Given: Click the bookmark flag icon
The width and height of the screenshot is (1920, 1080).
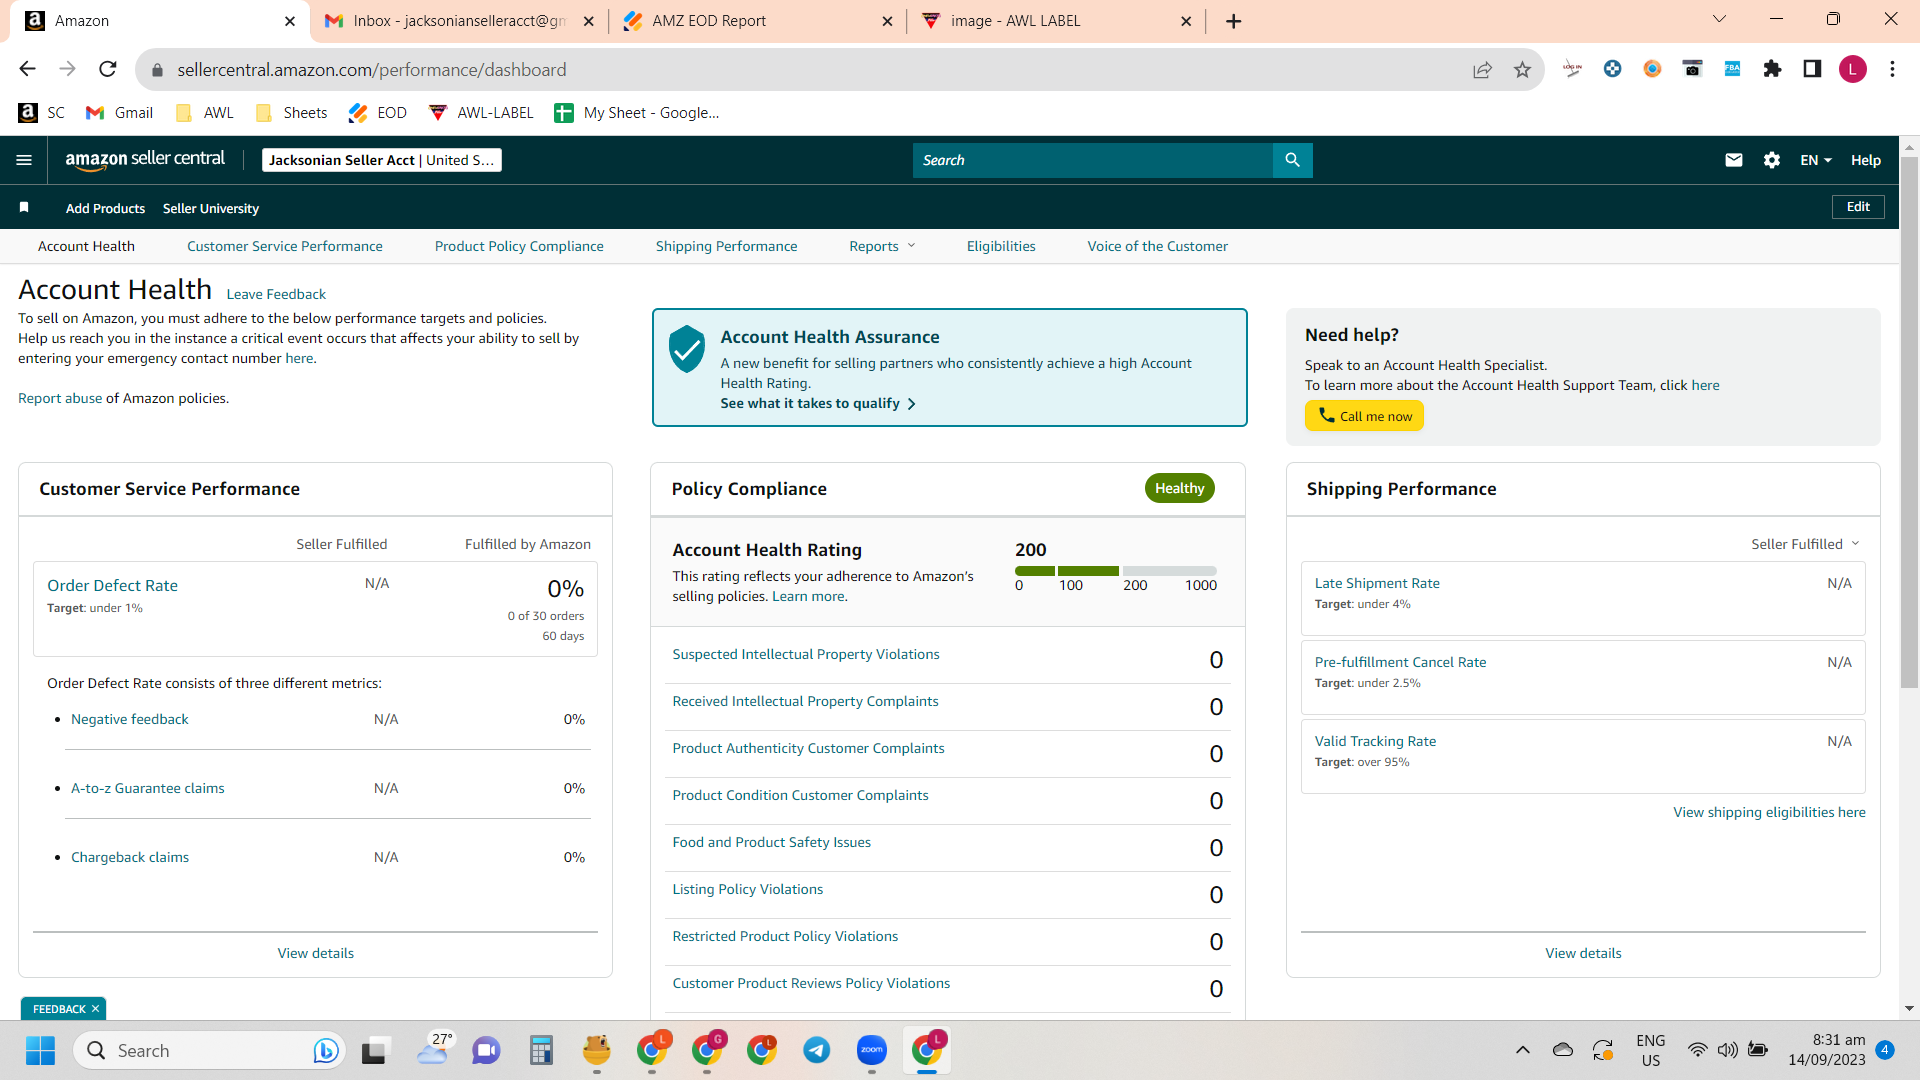Looking at the screenshot, I should pos(24,207).
